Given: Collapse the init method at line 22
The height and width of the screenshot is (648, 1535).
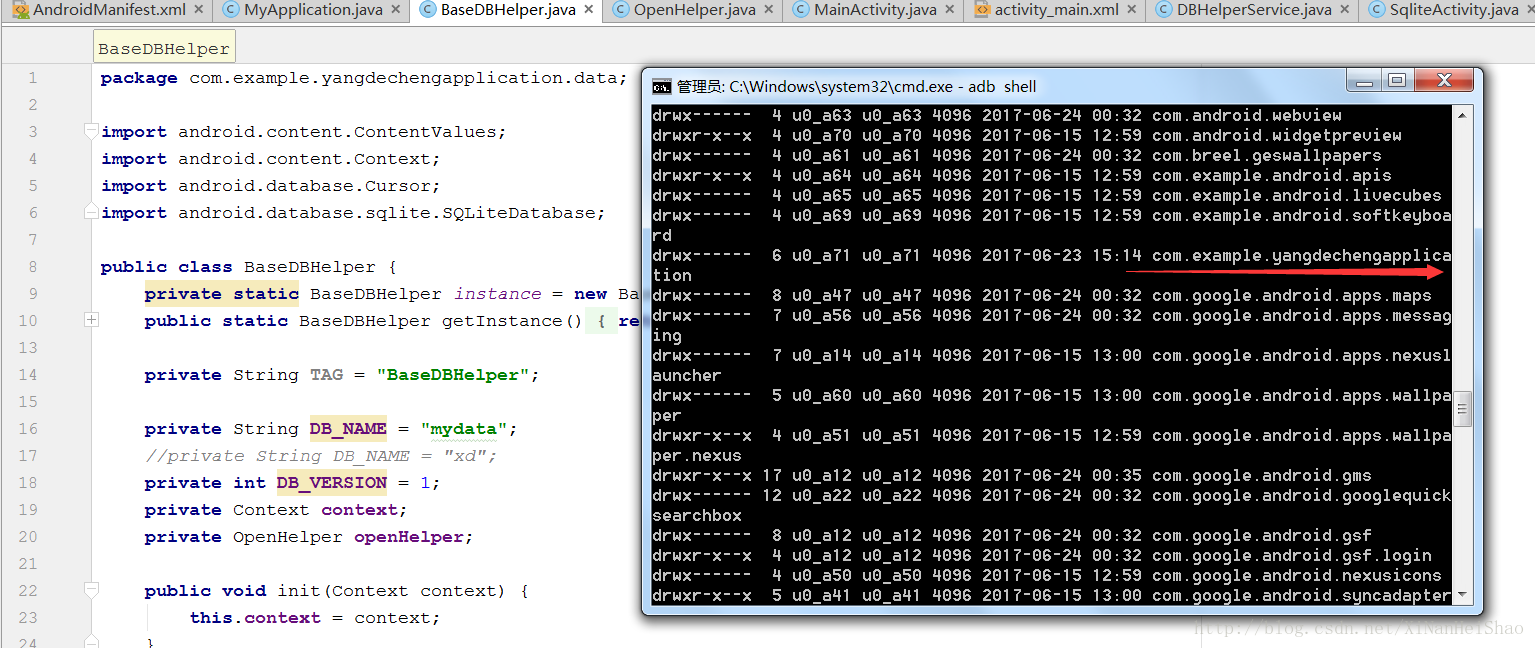Looking at the screenshot, I should pos(91,590).
